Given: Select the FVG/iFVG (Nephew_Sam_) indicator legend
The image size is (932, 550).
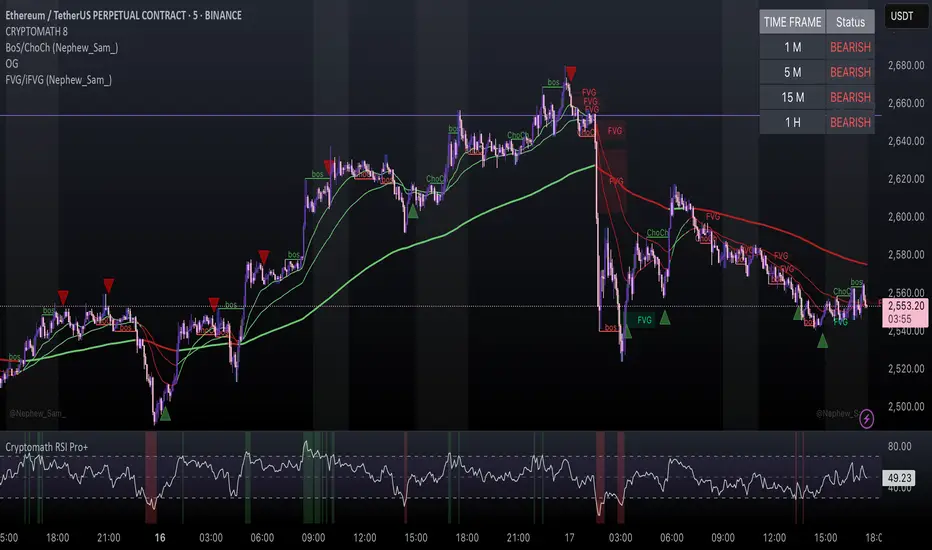Looking at the screenshot, I should pyautogui.click(x=58, y=80).
